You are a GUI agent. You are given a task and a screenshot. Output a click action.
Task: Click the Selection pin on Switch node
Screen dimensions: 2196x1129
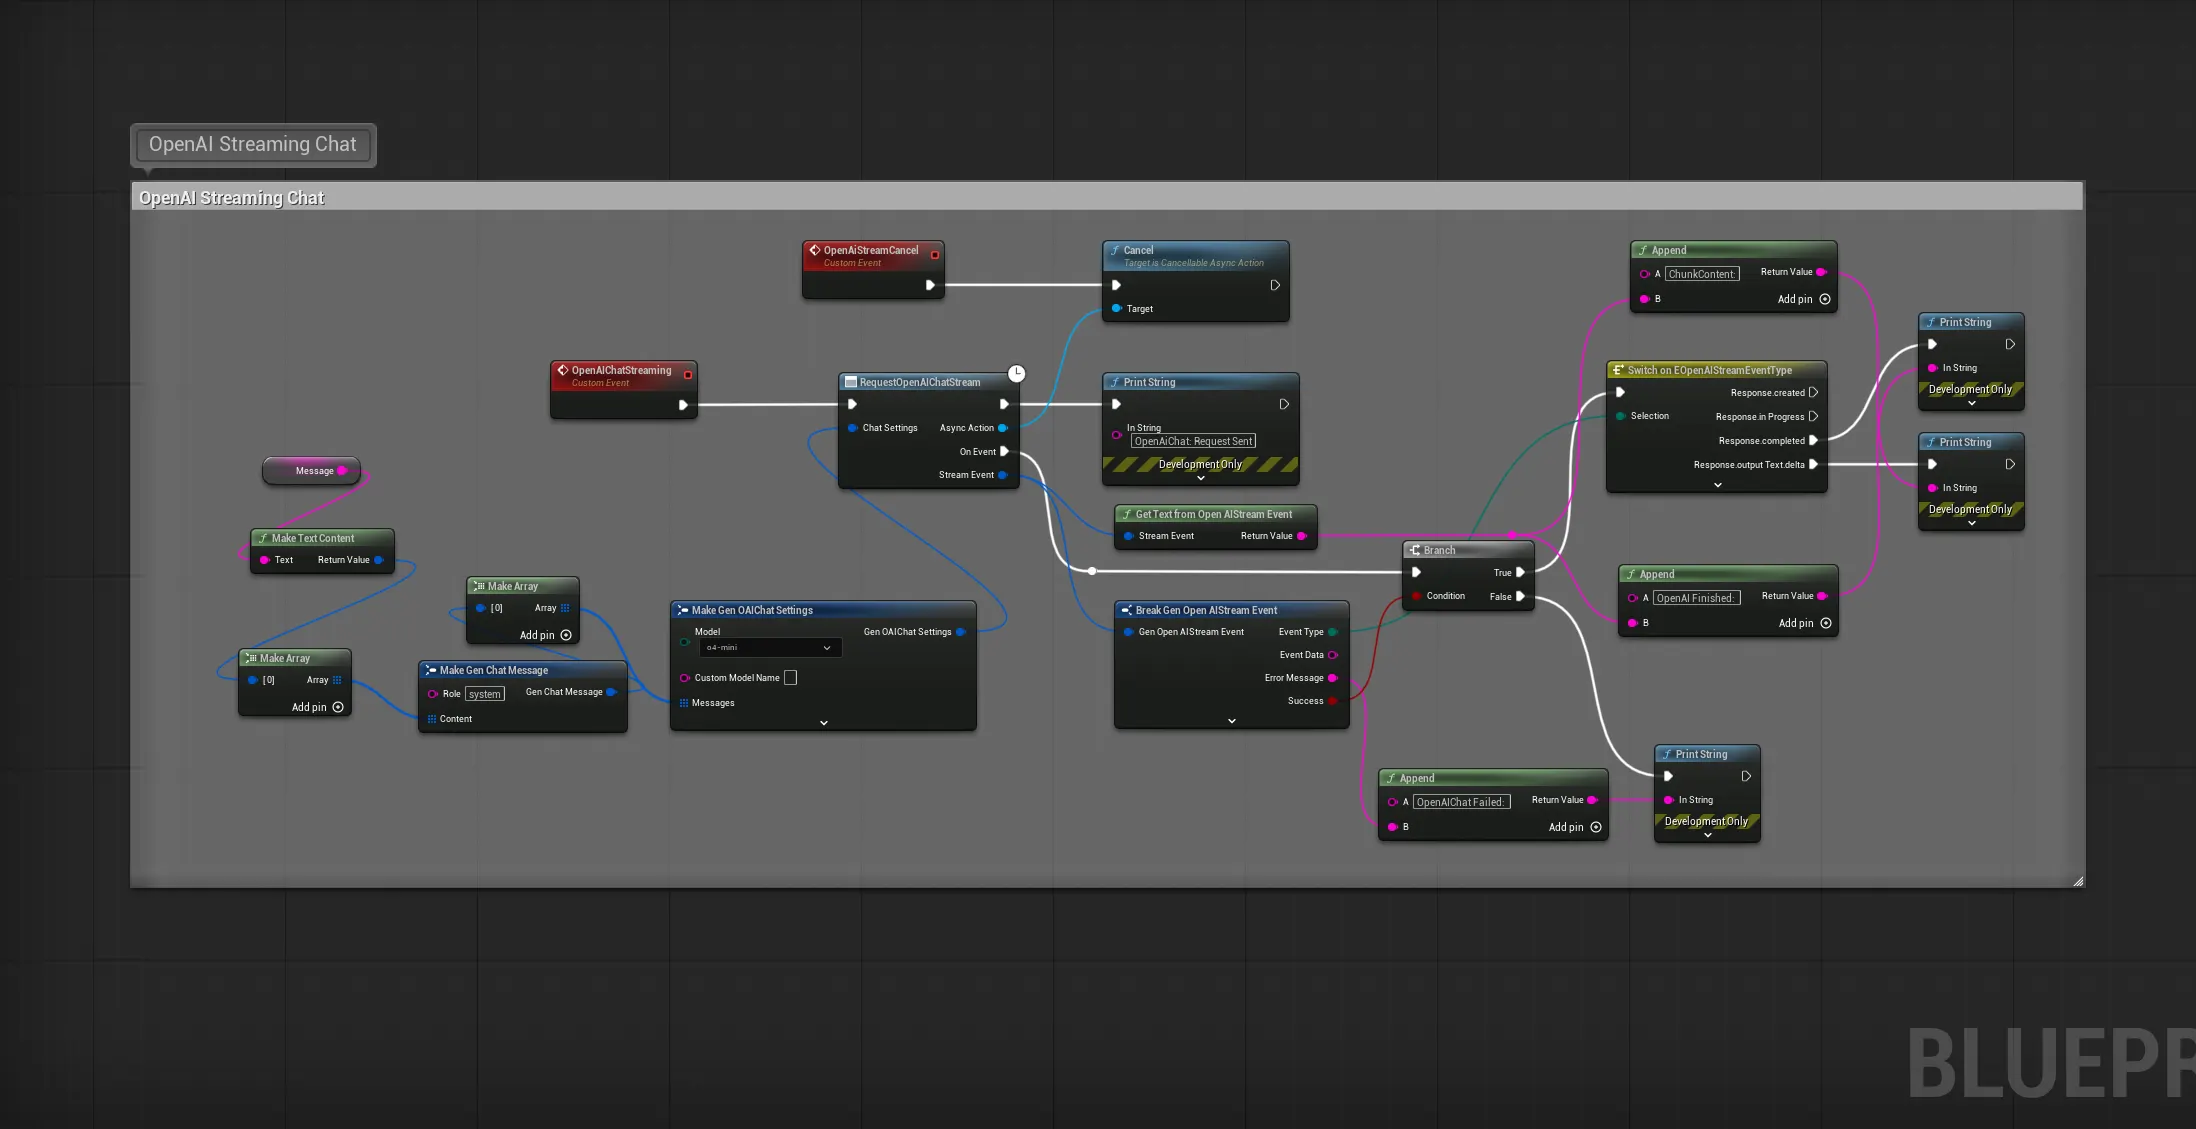pos(1620,416)
